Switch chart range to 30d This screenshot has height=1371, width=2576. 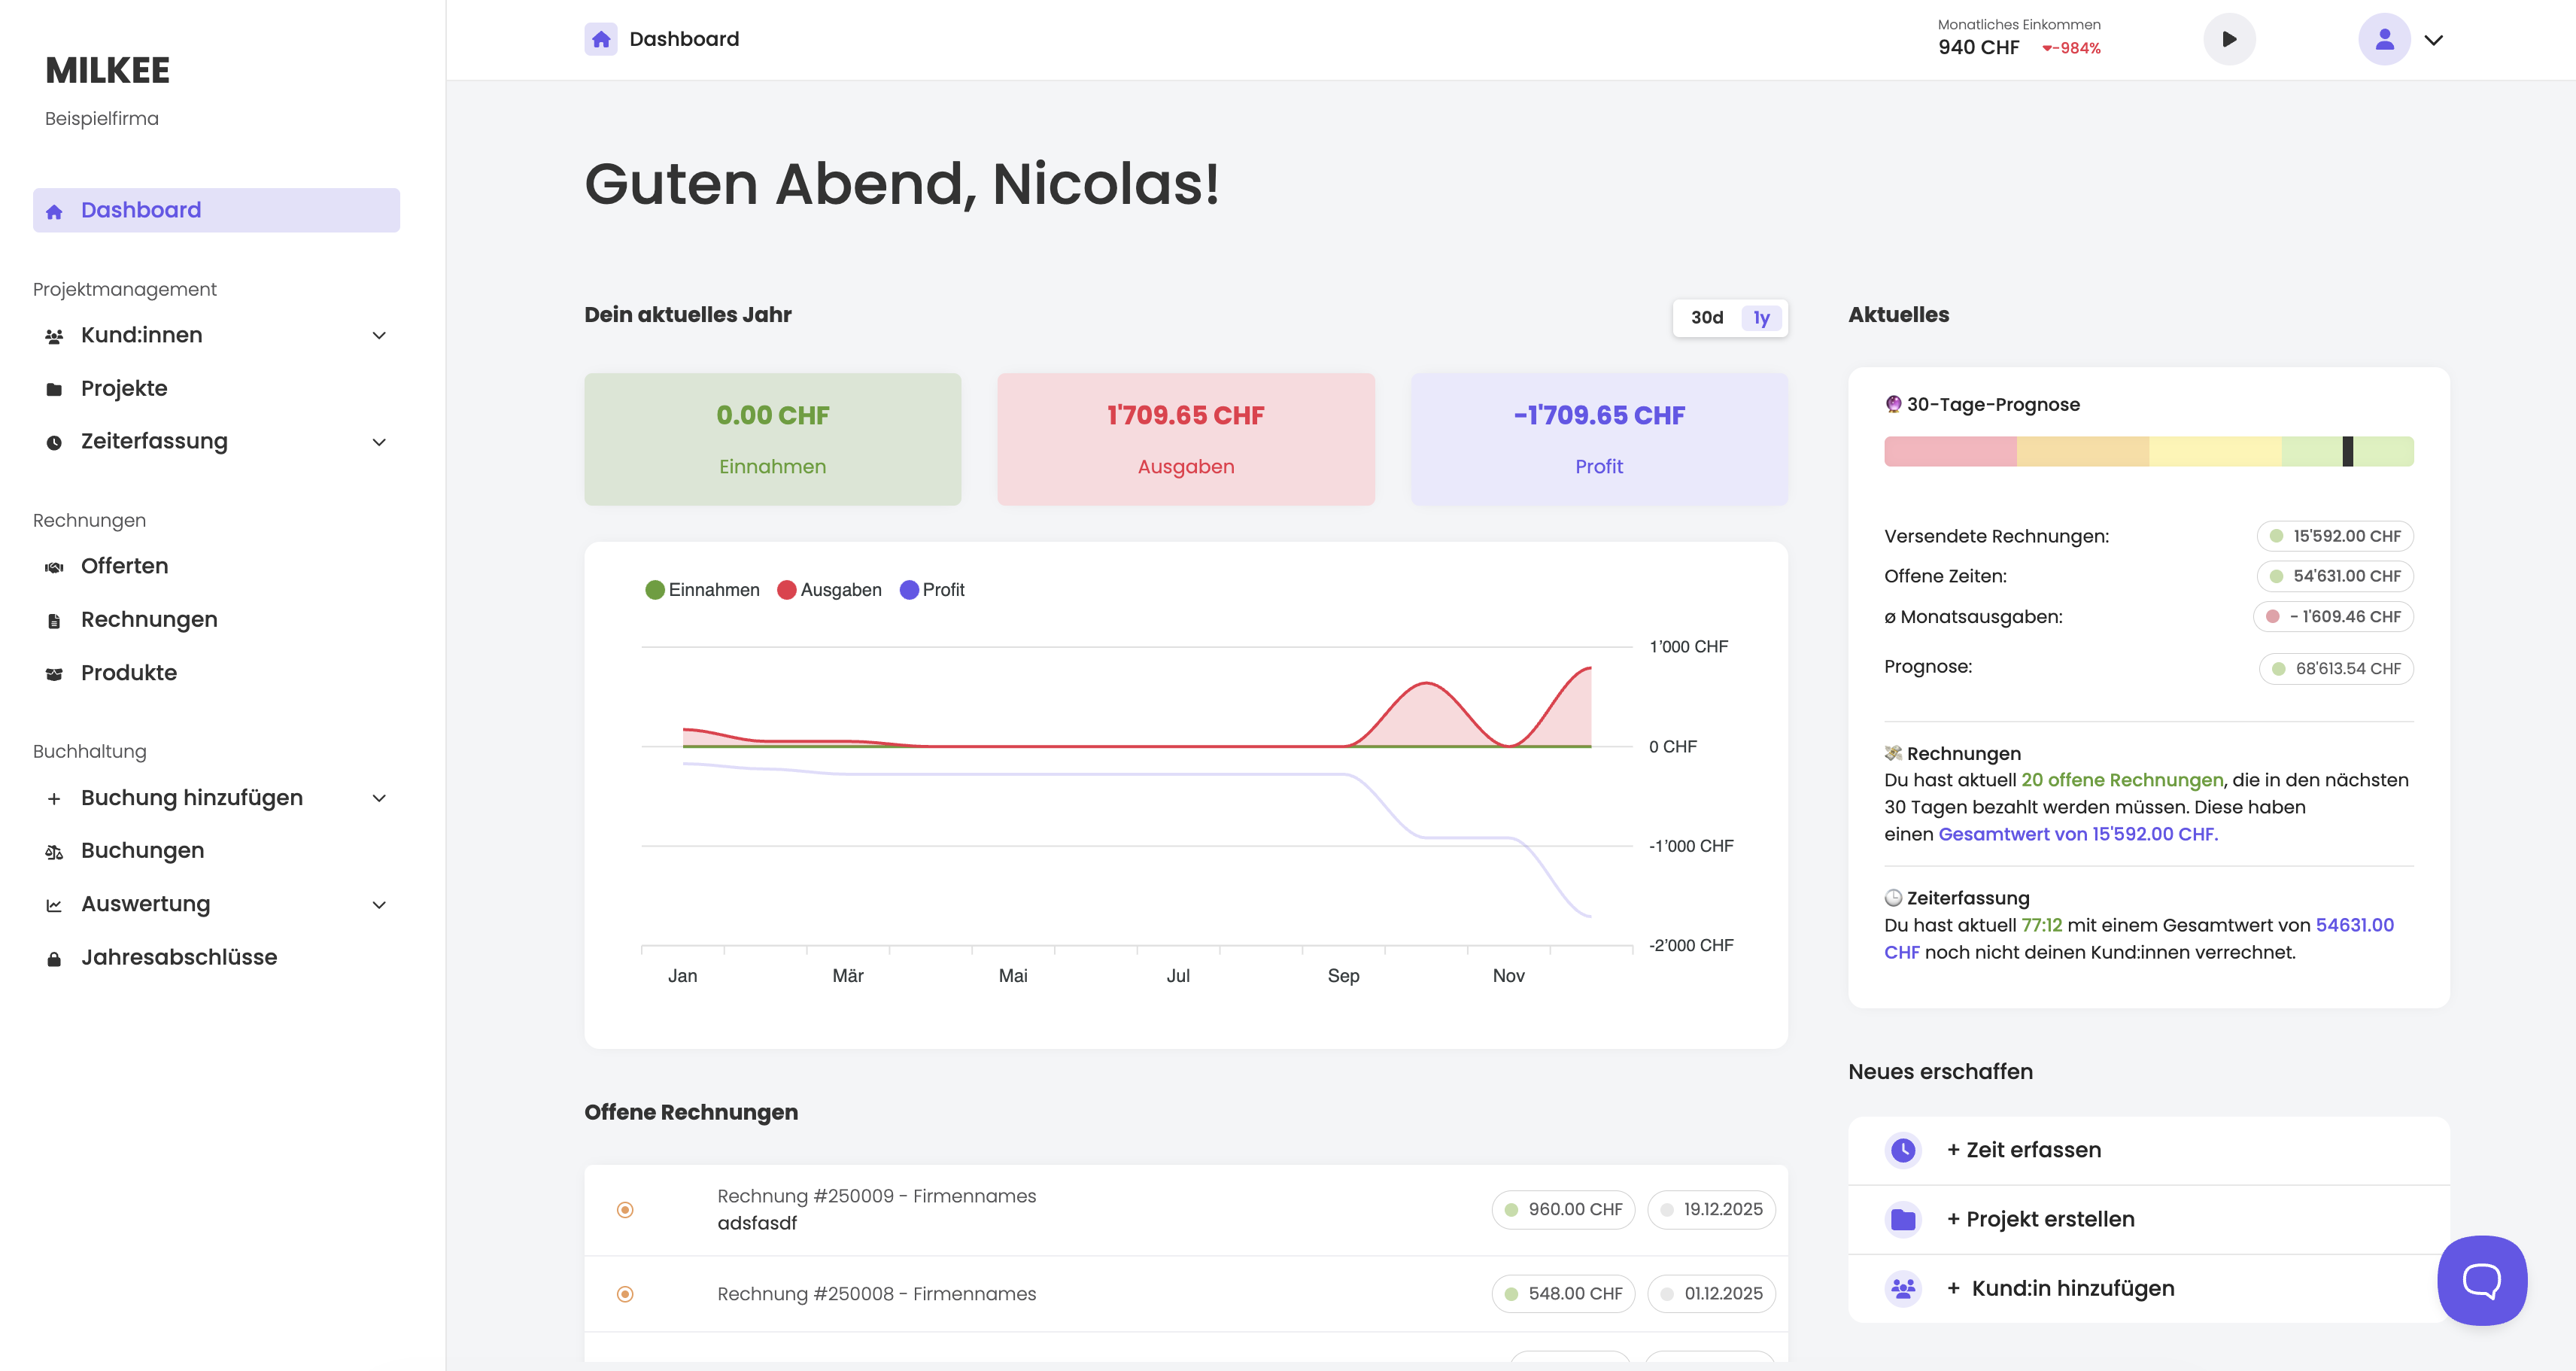[1706, 318]
